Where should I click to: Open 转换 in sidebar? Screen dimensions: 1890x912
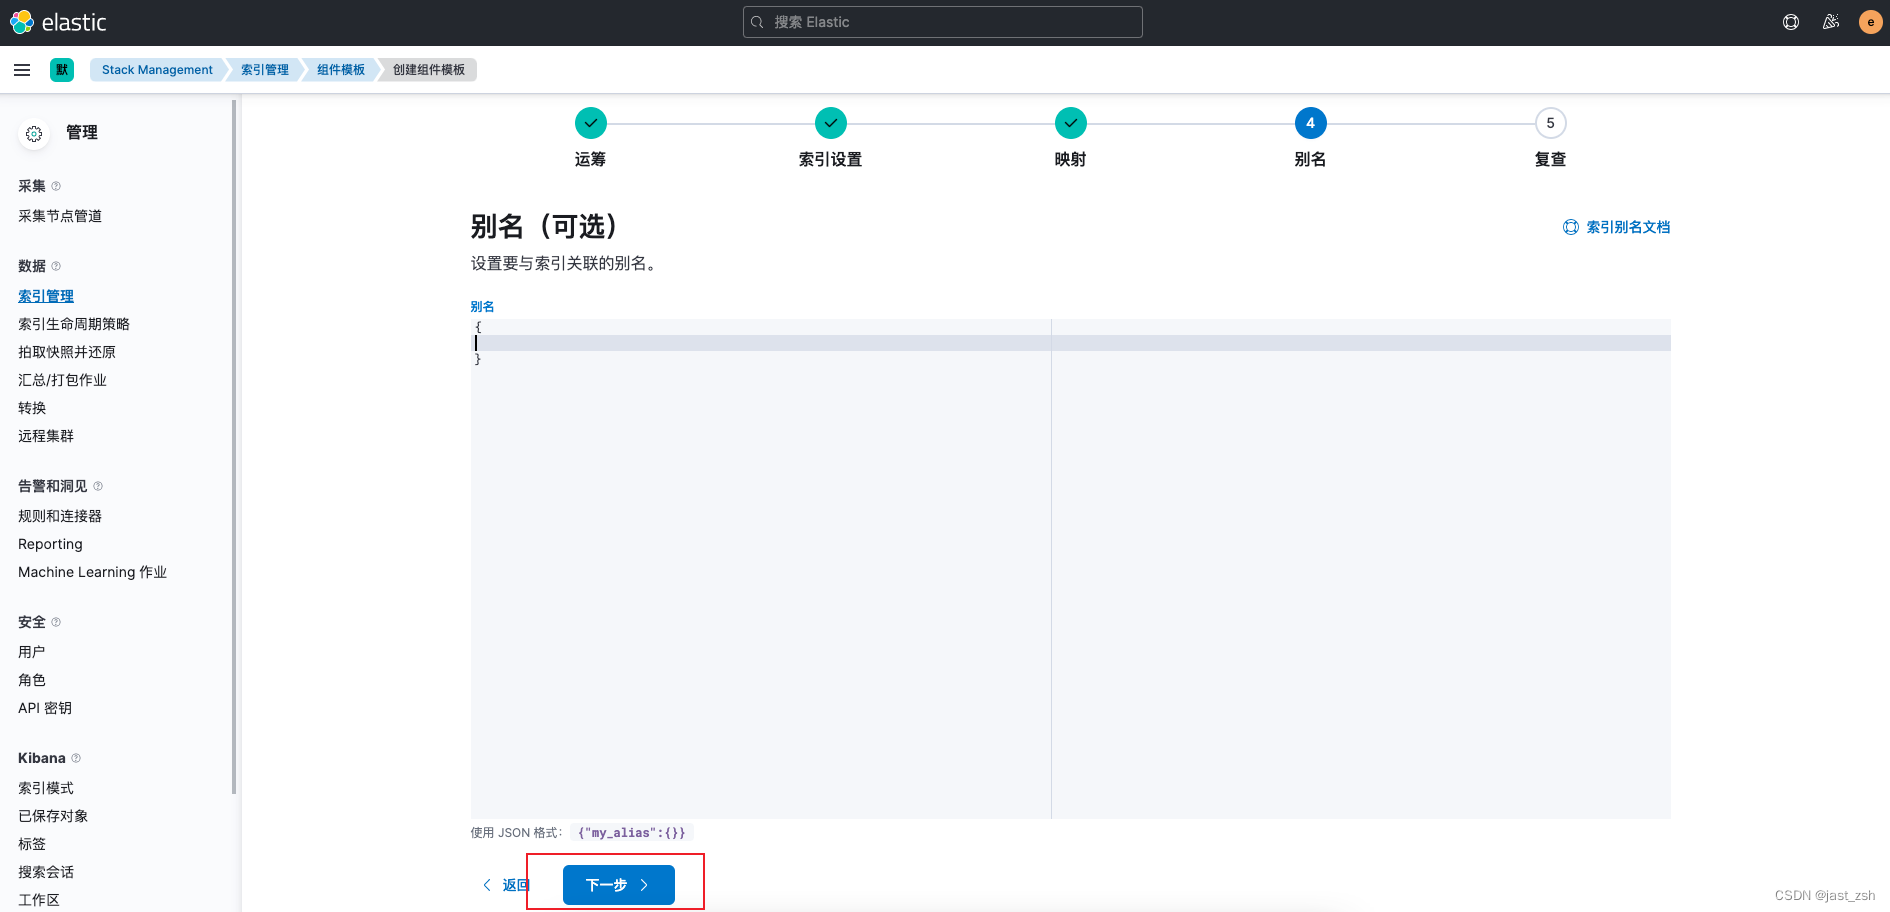32,408
